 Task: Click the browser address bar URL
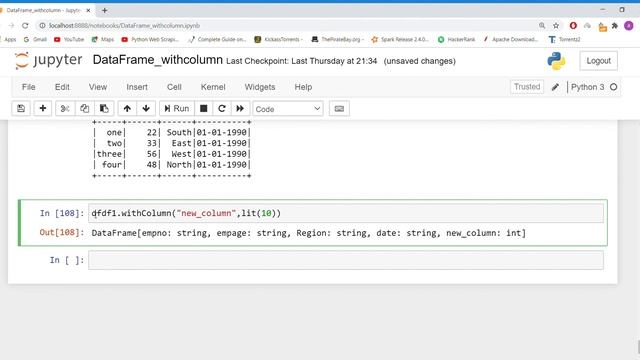(x=124, y=26)
